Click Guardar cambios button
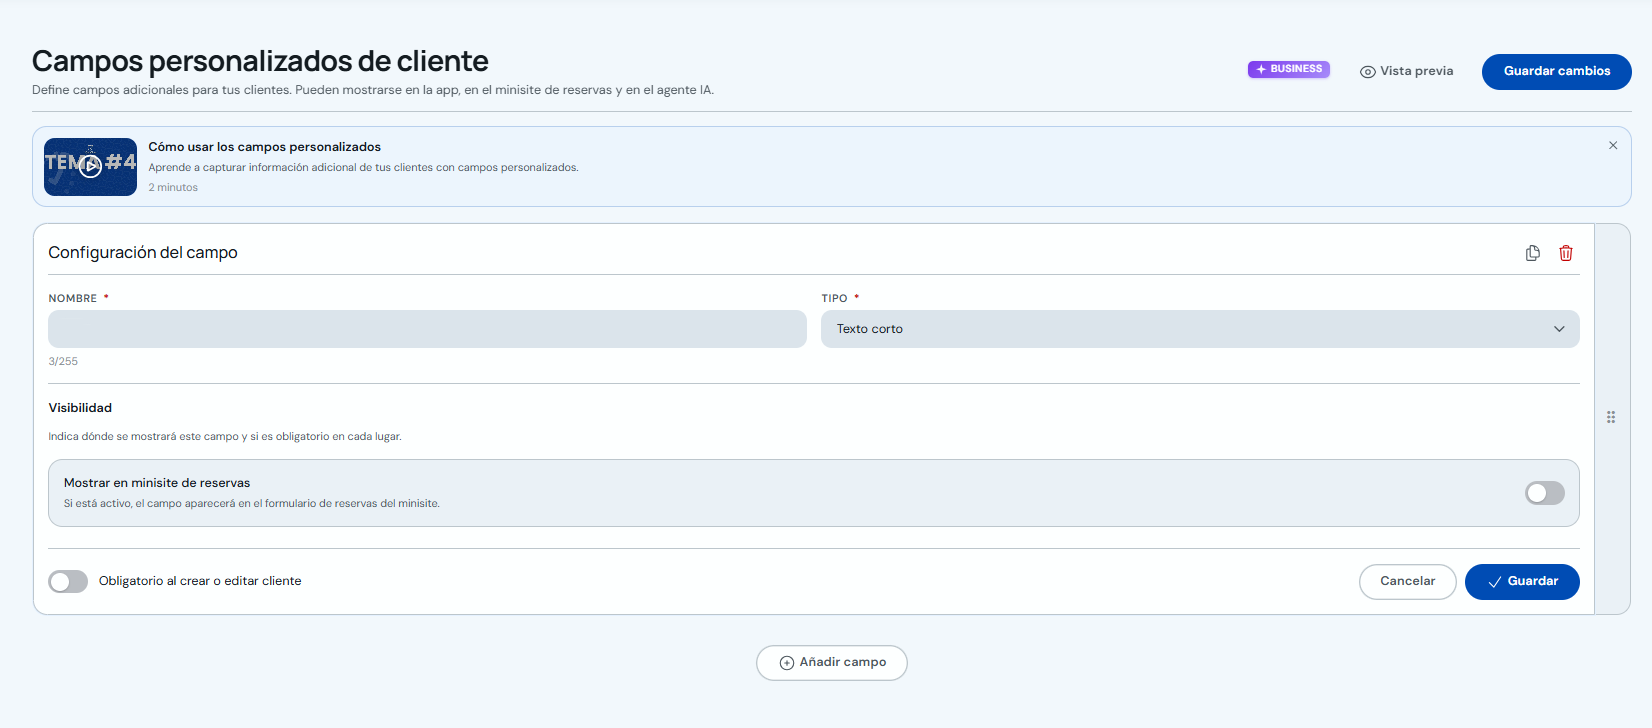Image resolution: width=1652 pixels, height=728 pixels. 1556,71
